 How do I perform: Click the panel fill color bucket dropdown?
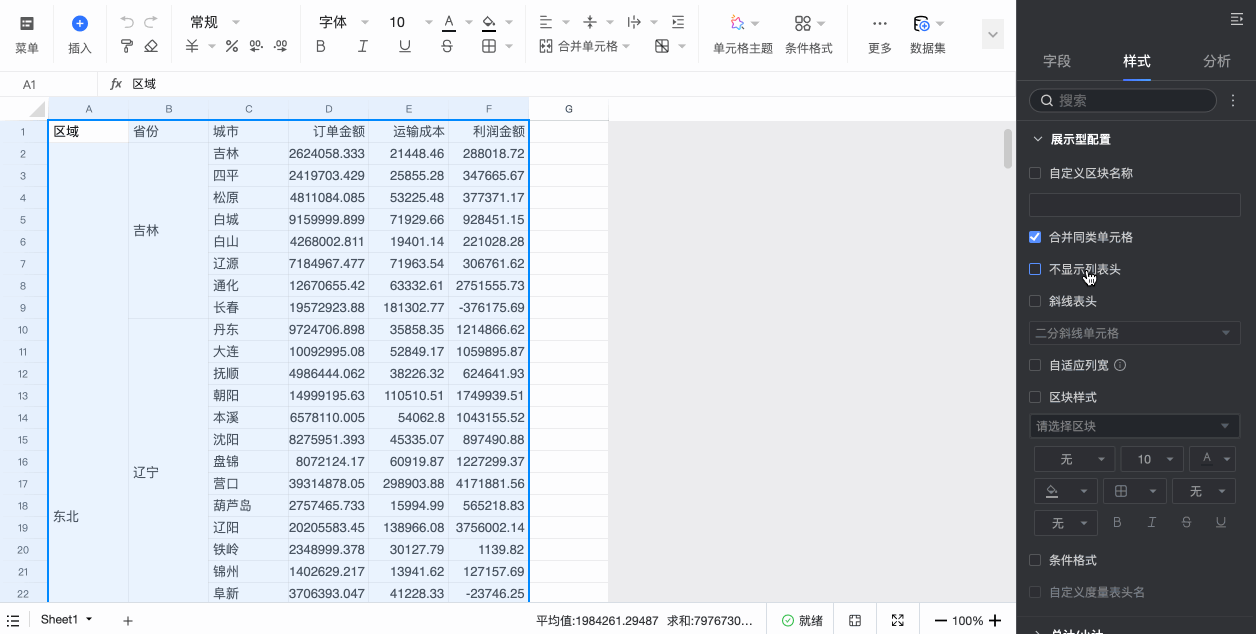click(x=1064, y=491)
